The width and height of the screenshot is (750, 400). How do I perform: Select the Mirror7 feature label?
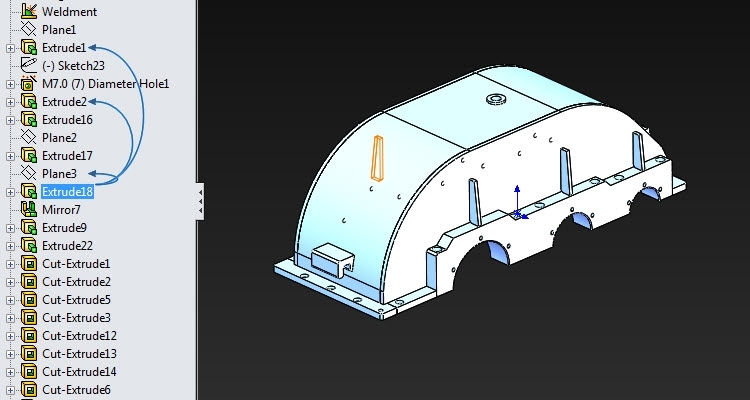(x=61, y=210)
